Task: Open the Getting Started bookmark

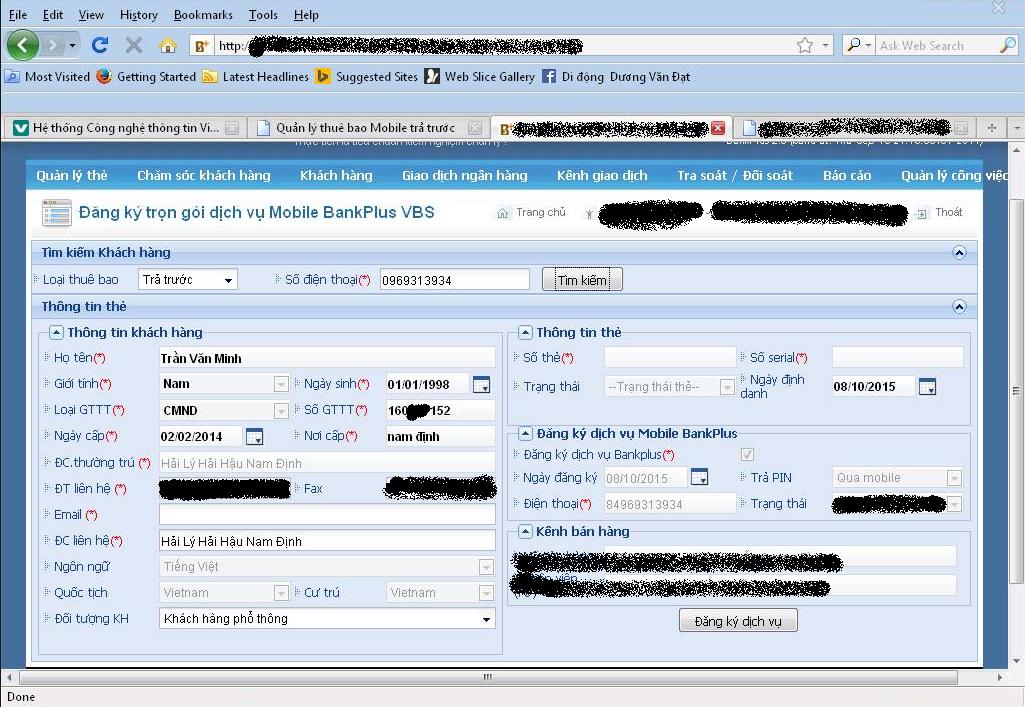Action: pos(146,76)
